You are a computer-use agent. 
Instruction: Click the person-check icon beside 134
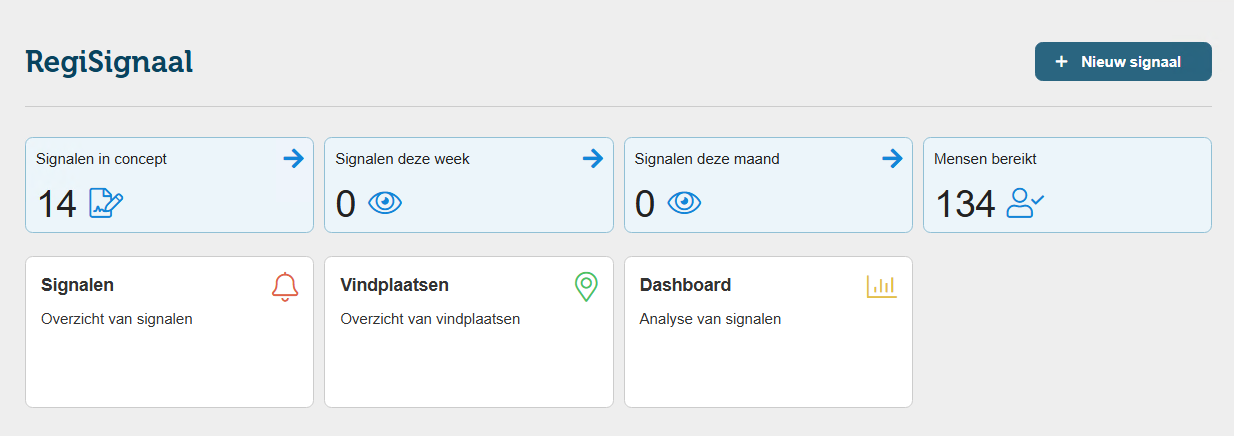tap(1025, 203)
